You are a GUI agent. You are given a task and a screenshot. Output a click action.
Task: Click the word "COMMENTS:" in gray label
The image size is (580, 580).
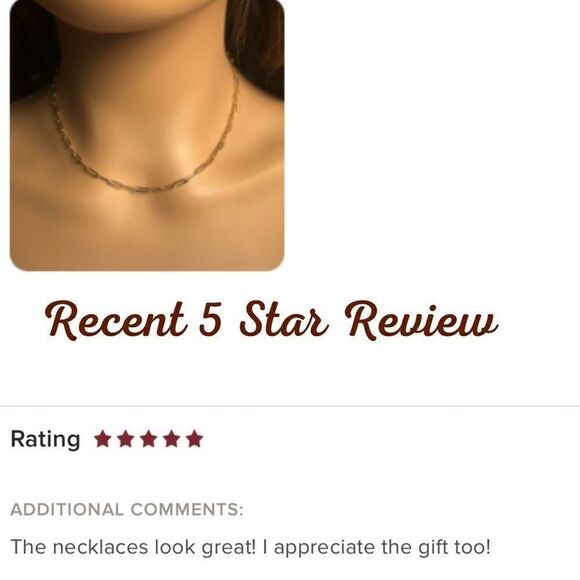[x=187, y=509]
